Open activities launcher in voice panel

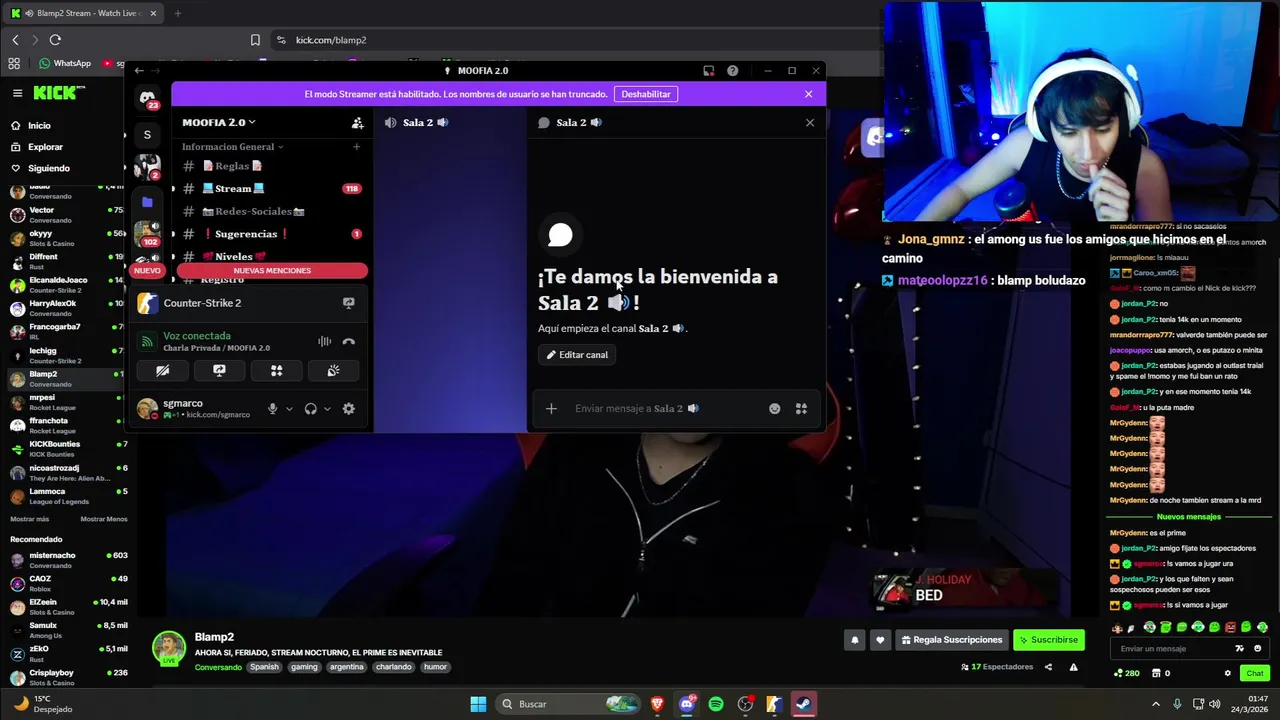click(277, 371)
